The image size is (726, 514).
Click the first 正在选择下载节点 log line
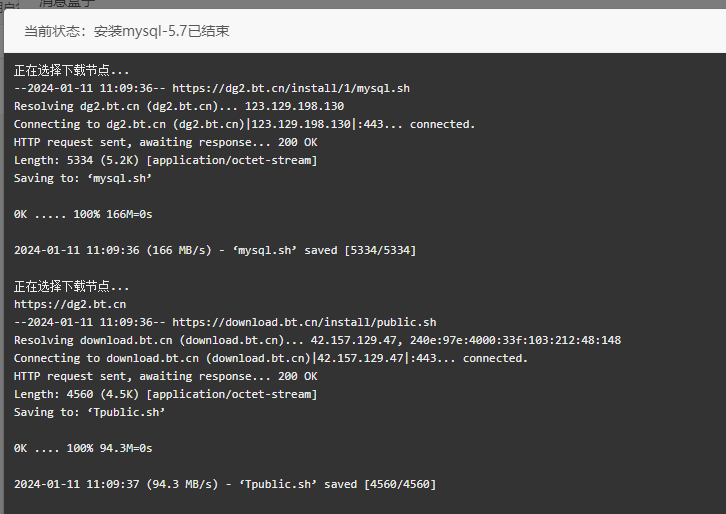[71, 70]
